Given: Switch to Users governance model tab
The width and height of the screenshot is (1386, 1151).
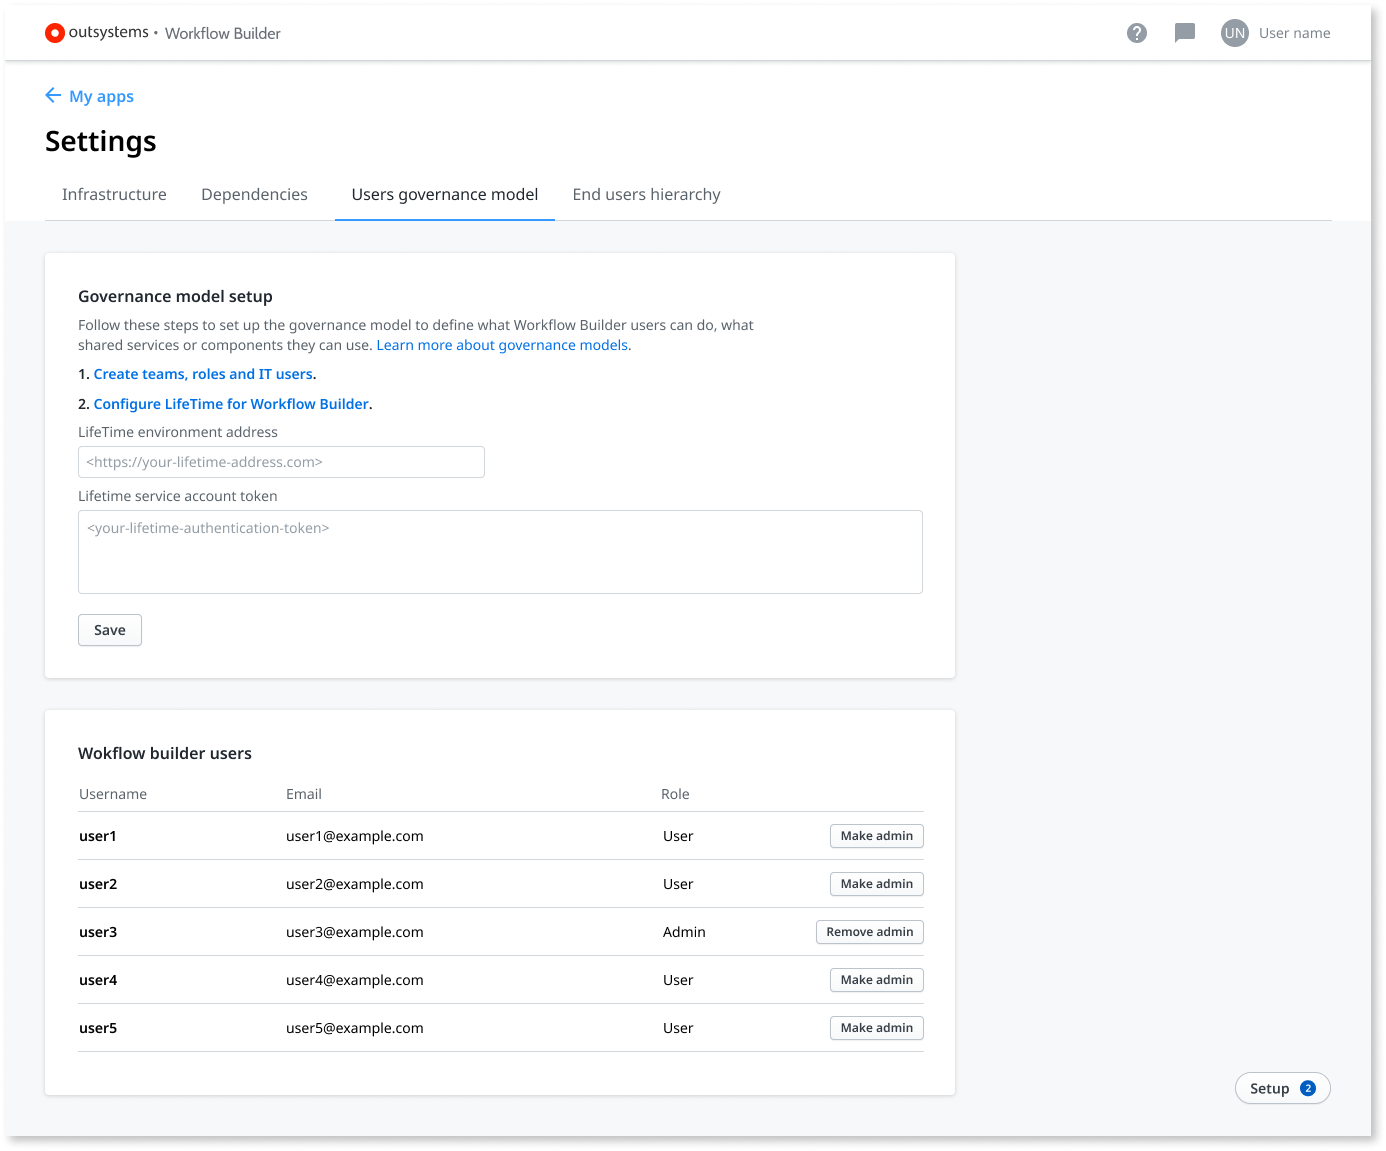Looking at the screenshot, I should point(444,194).
